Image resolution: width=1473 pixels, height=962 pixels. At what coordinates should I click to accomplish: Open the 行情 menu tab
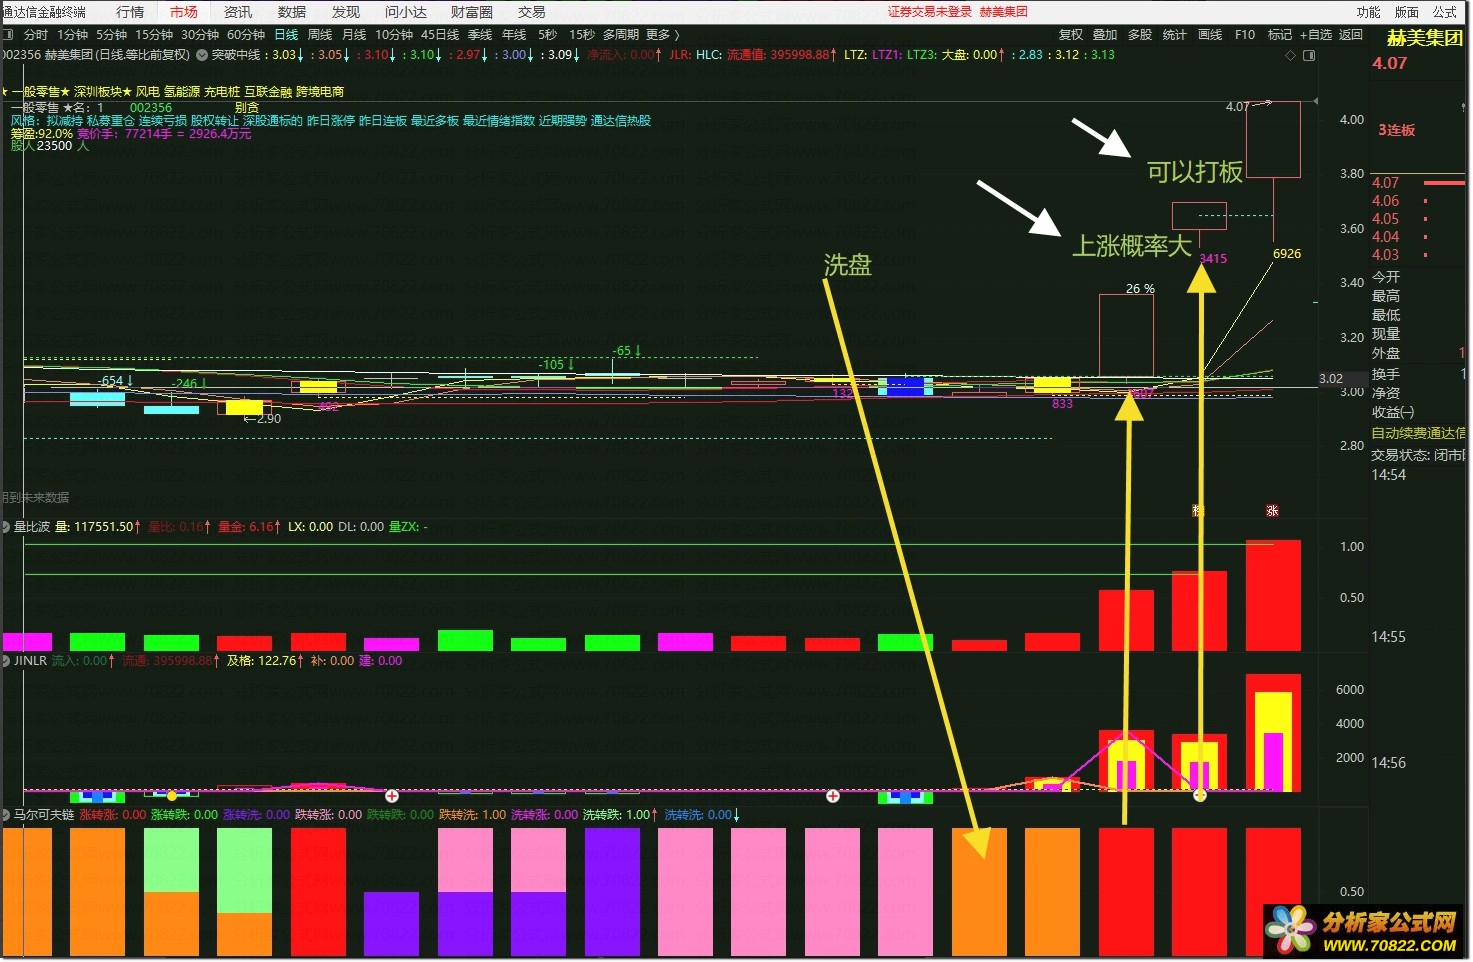click(130, 12)
